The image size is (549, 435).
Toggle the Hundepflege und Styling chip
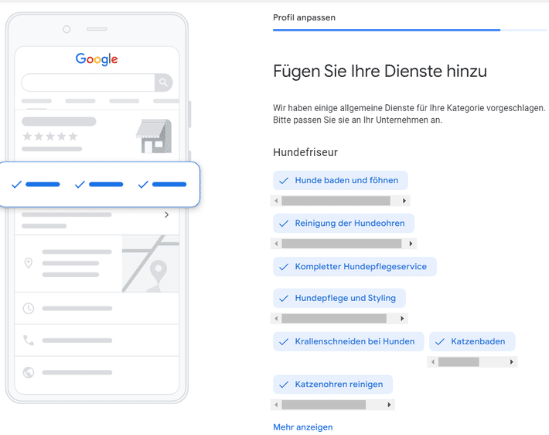tap(339, 298)
